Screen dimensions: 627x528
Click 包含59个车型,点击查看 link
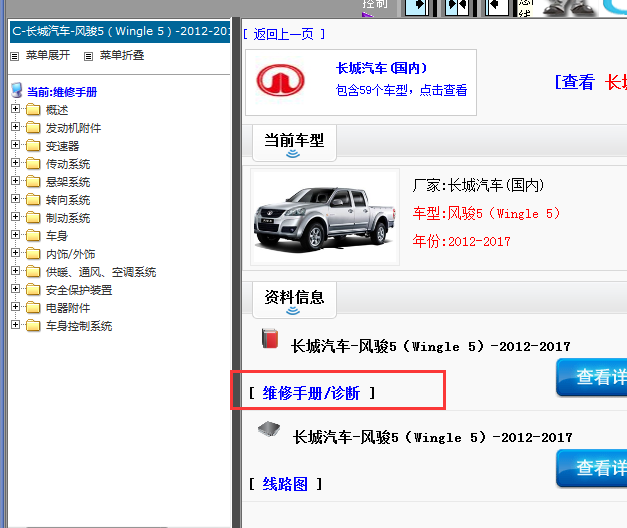pos(401,90)
